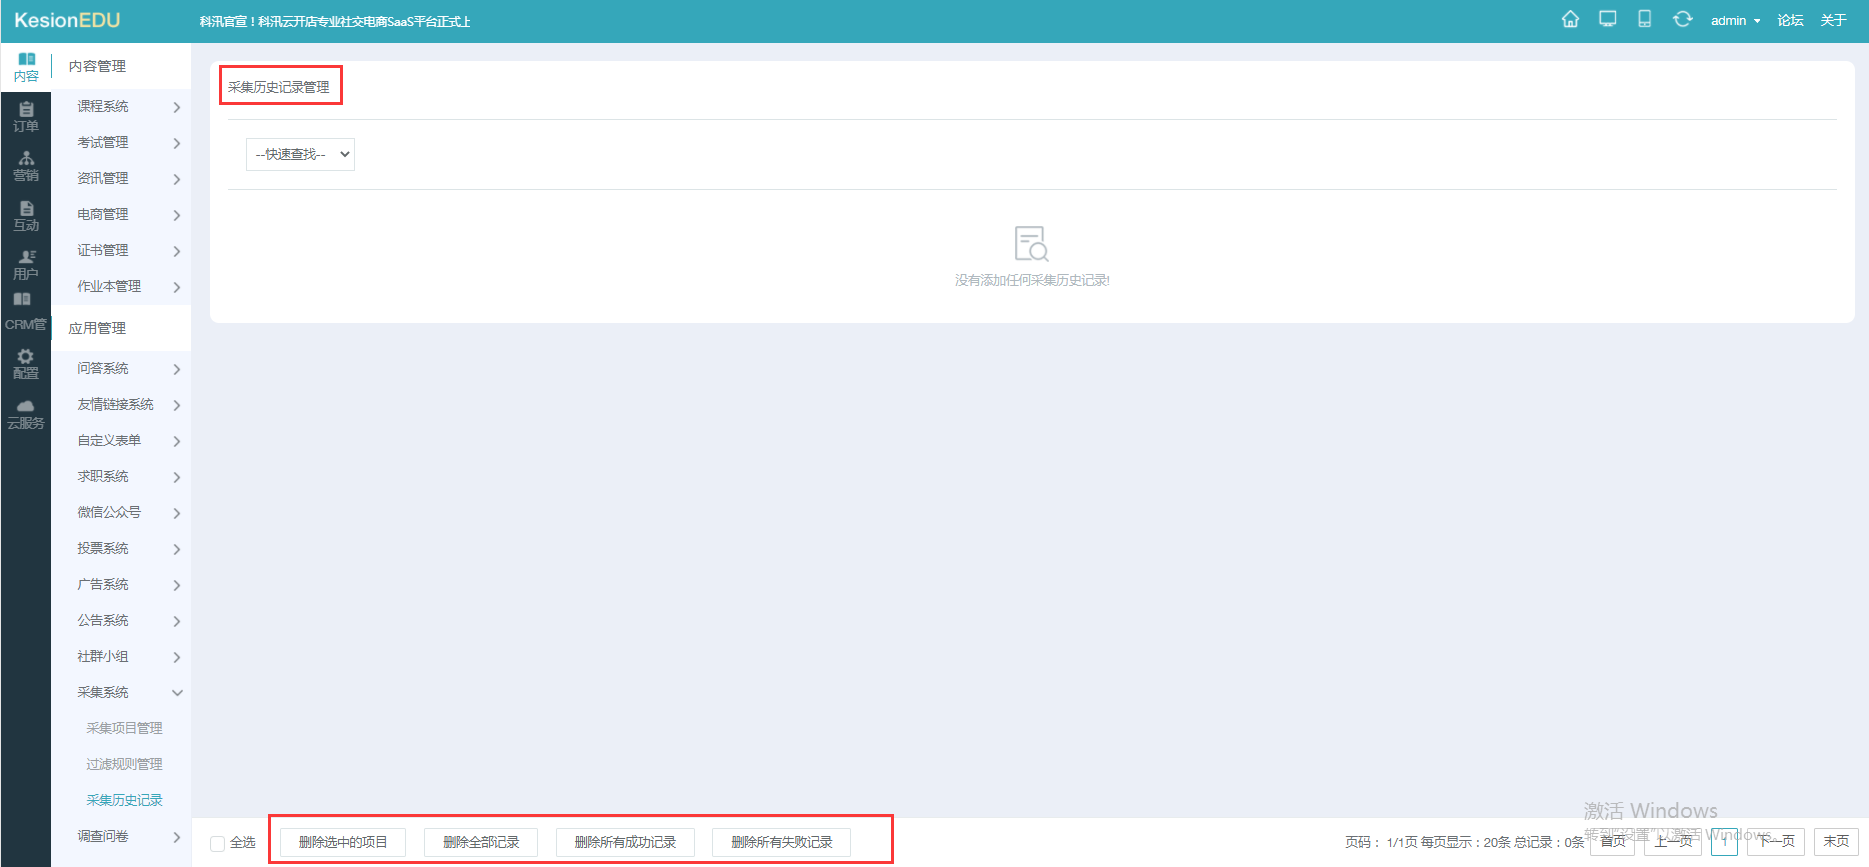Open the admin user dropdown menu
1869x867 pixels.
point(1735,21)
